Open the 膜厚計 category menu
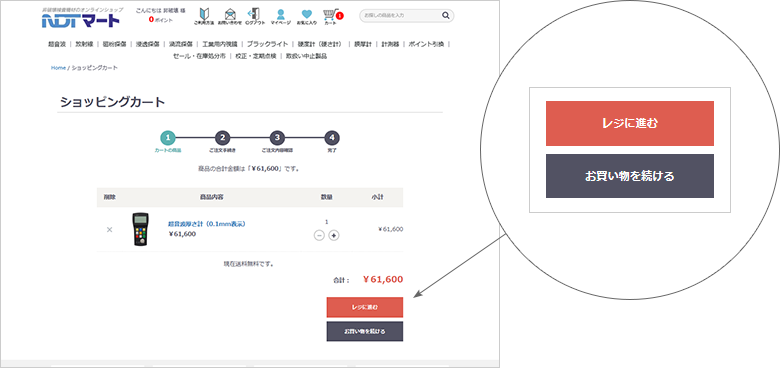The width and height of the screenshot is (780, 368). pyautogui.click(x=363, y=44)
